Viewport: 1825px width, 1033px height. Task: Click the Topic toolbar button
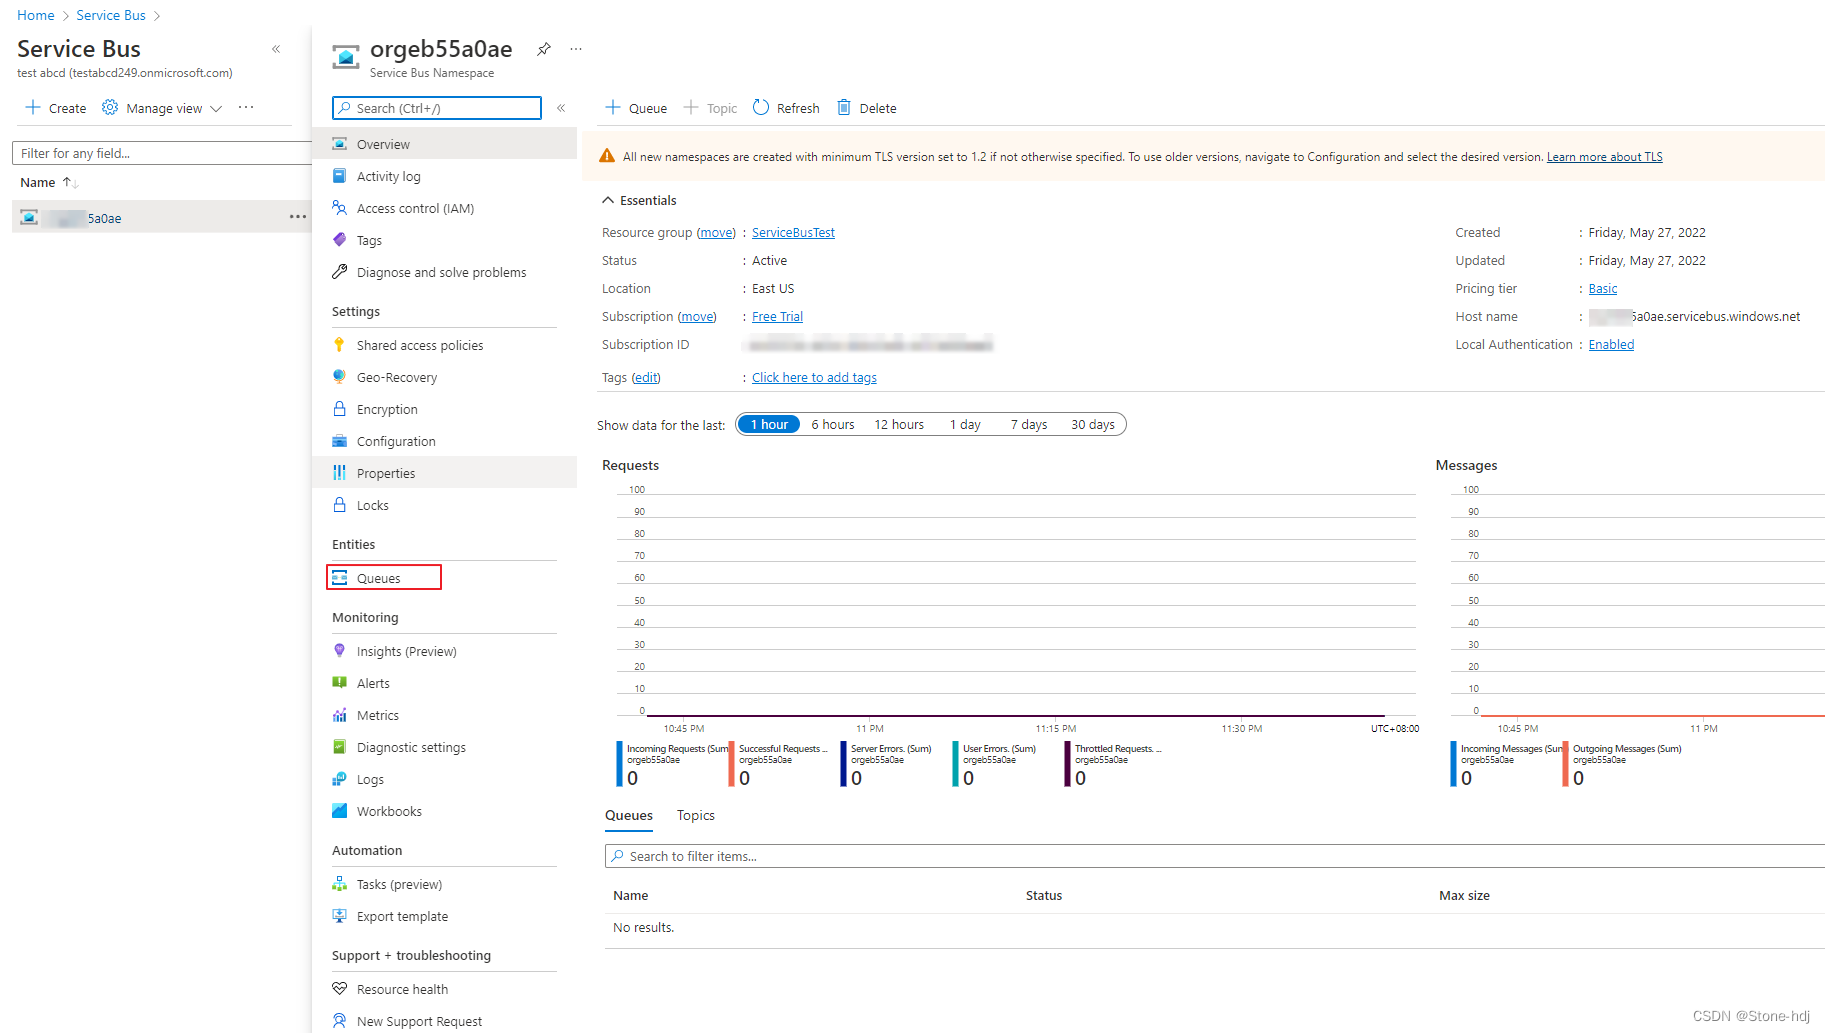(x=711, y=108)
